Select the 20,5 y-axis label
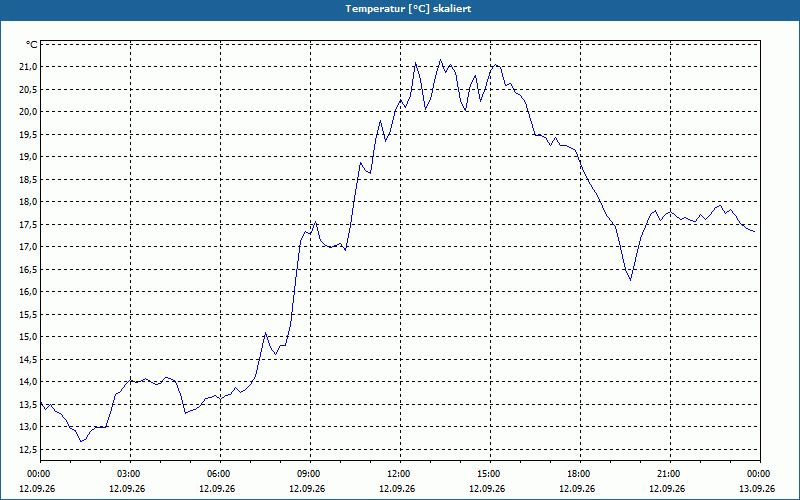The height and width of the screenshot is (500, 800). tap(28, 89)
